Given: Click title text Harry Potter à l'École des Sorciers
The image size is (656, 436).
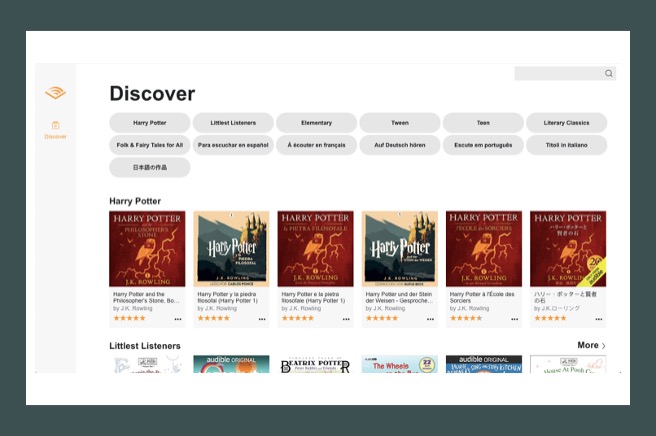Looking at the screenshot, I should [482, 298].
